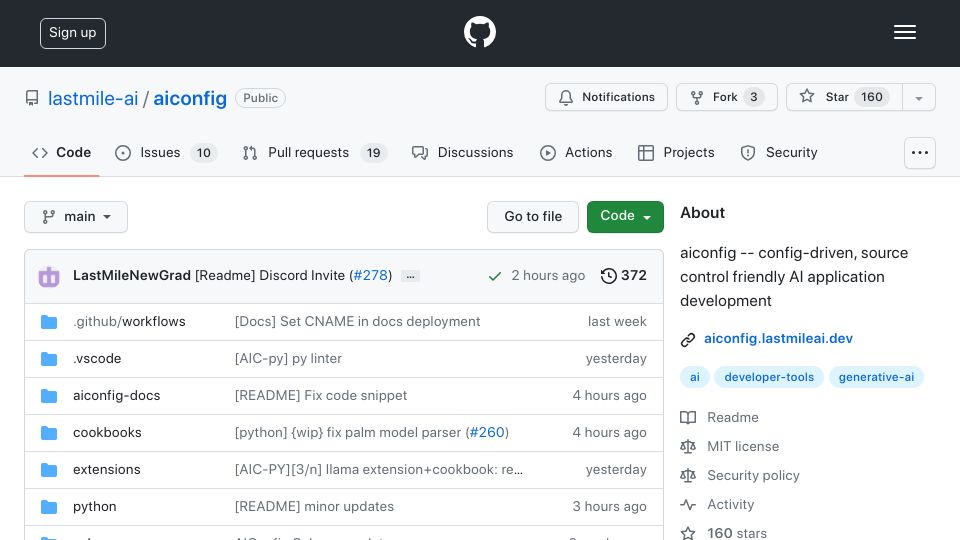Image resolution: width=960 pixels, height=540 pixels.
Task: Click the Activity pulse icon
Action: pyautogui.click(x=688, y=504)
